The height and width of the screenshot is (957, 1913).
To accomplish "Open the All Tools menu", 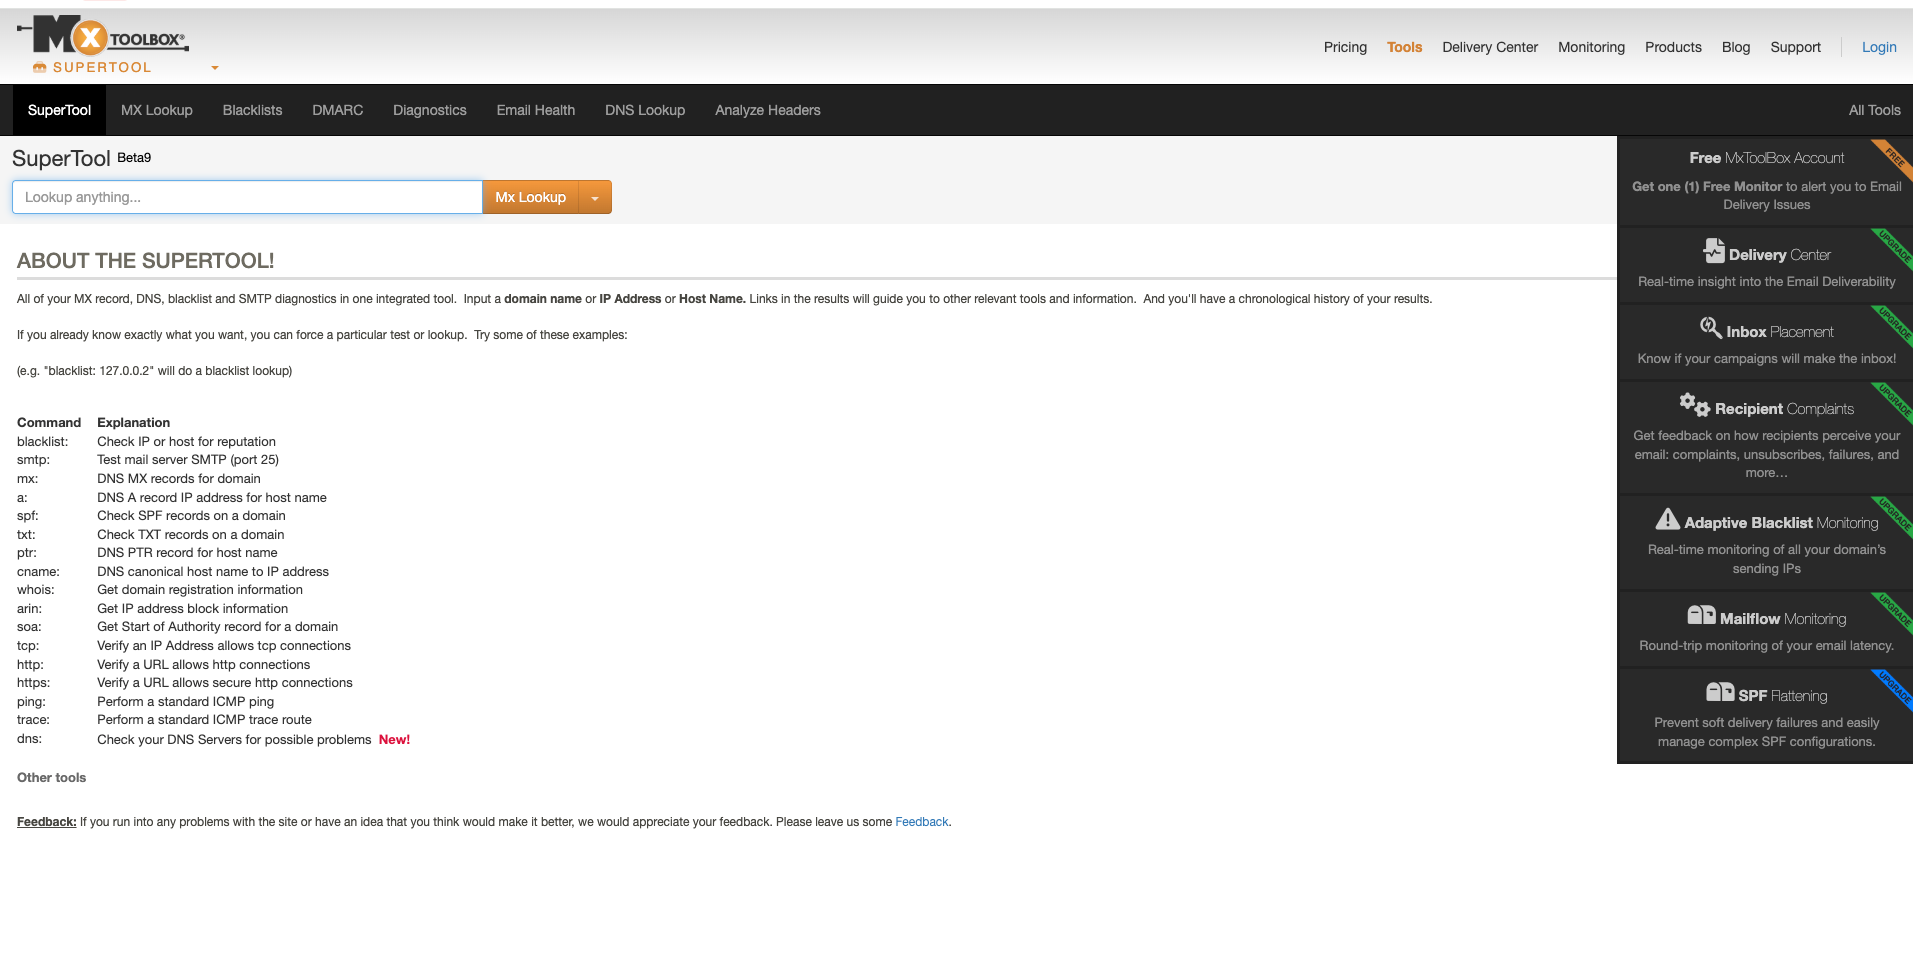I will [x=1874, y=110].
